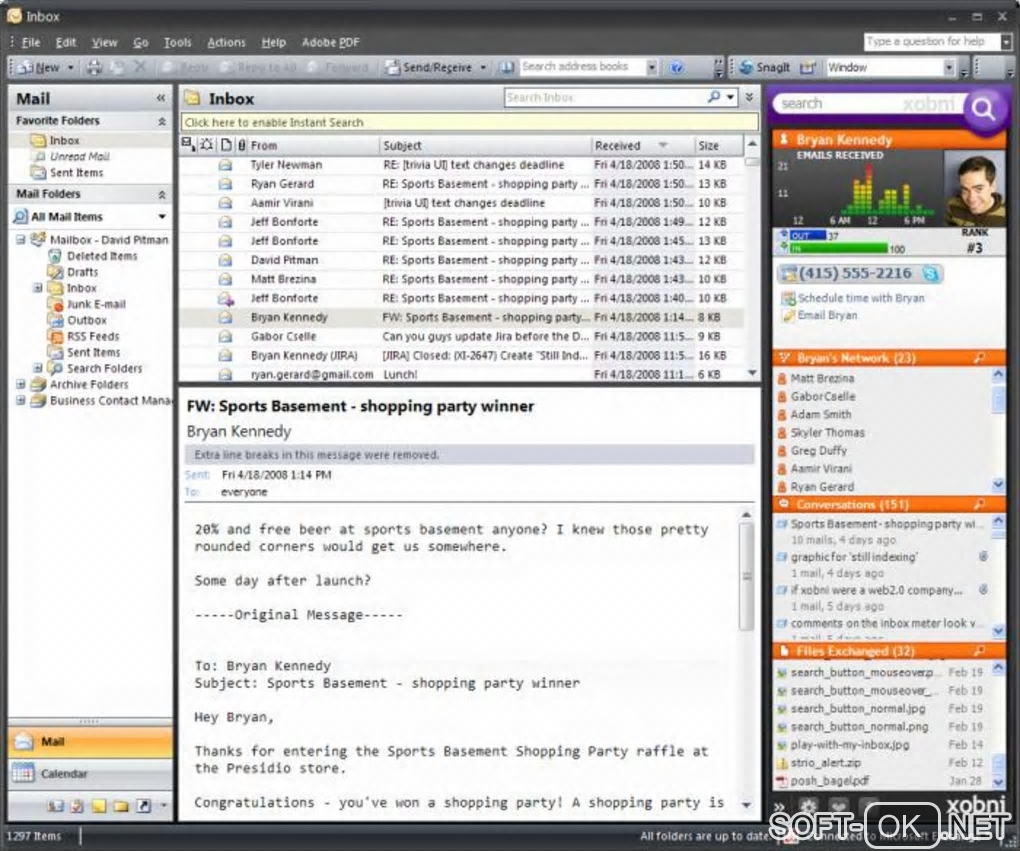Open the Send/Receive dropdown arrow
1020x851 pixels.
[x=483, y=67]
